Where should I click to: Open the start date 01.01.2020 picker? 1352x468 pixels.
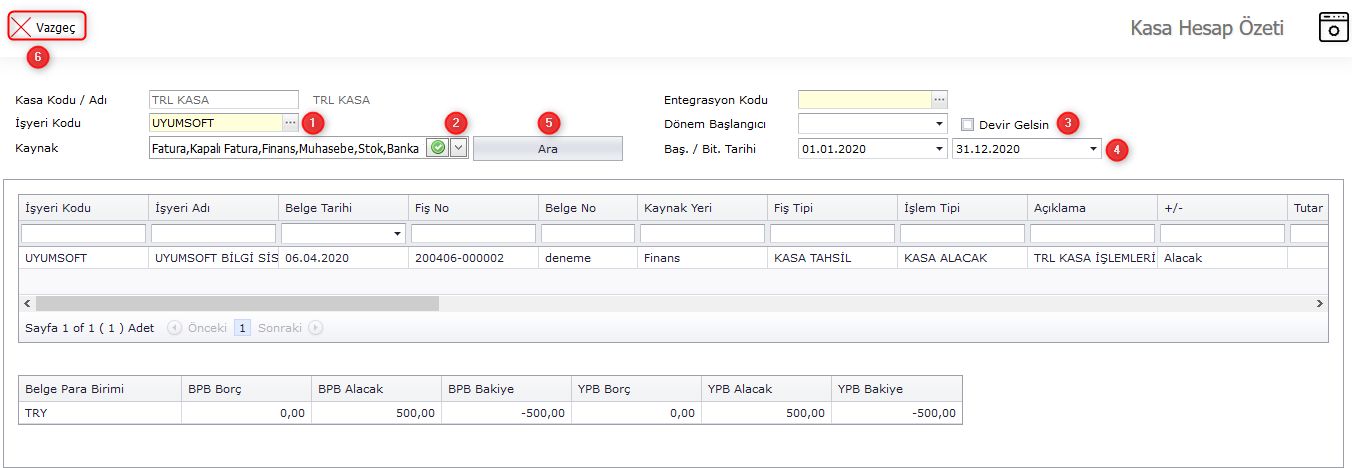click(x=939, y=149)
